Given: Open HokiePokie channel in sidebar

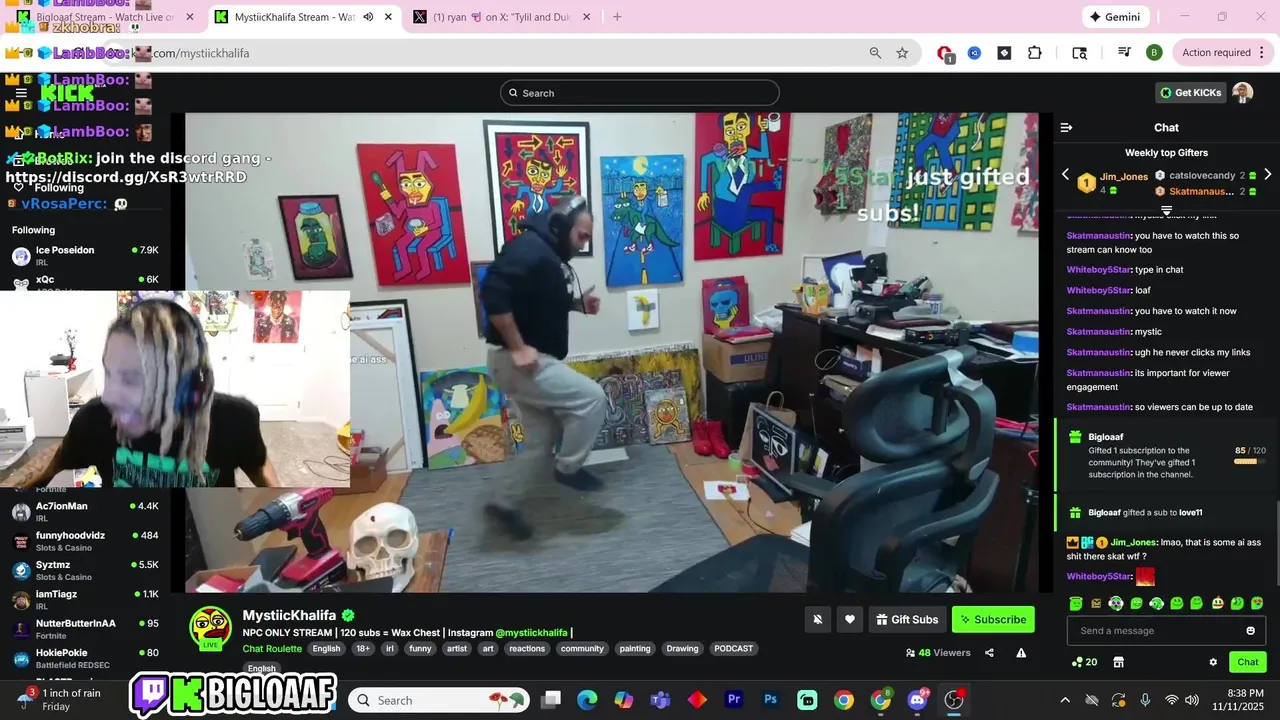Looking at the screenshot, I should point(85,658).
